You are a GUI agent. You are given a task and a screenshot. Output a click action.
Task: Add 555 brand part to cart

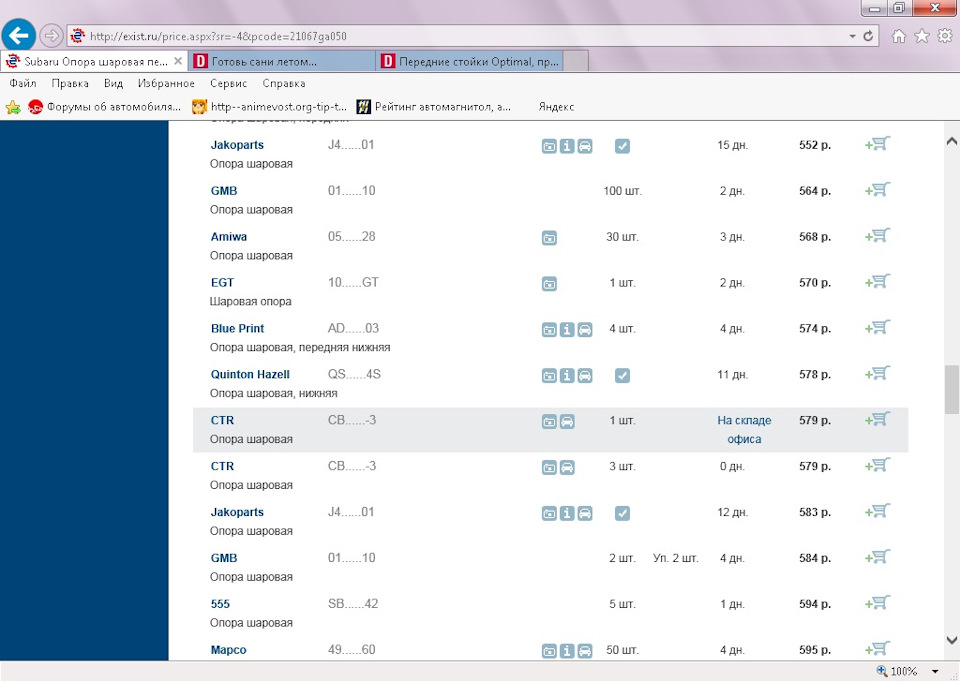877,604
